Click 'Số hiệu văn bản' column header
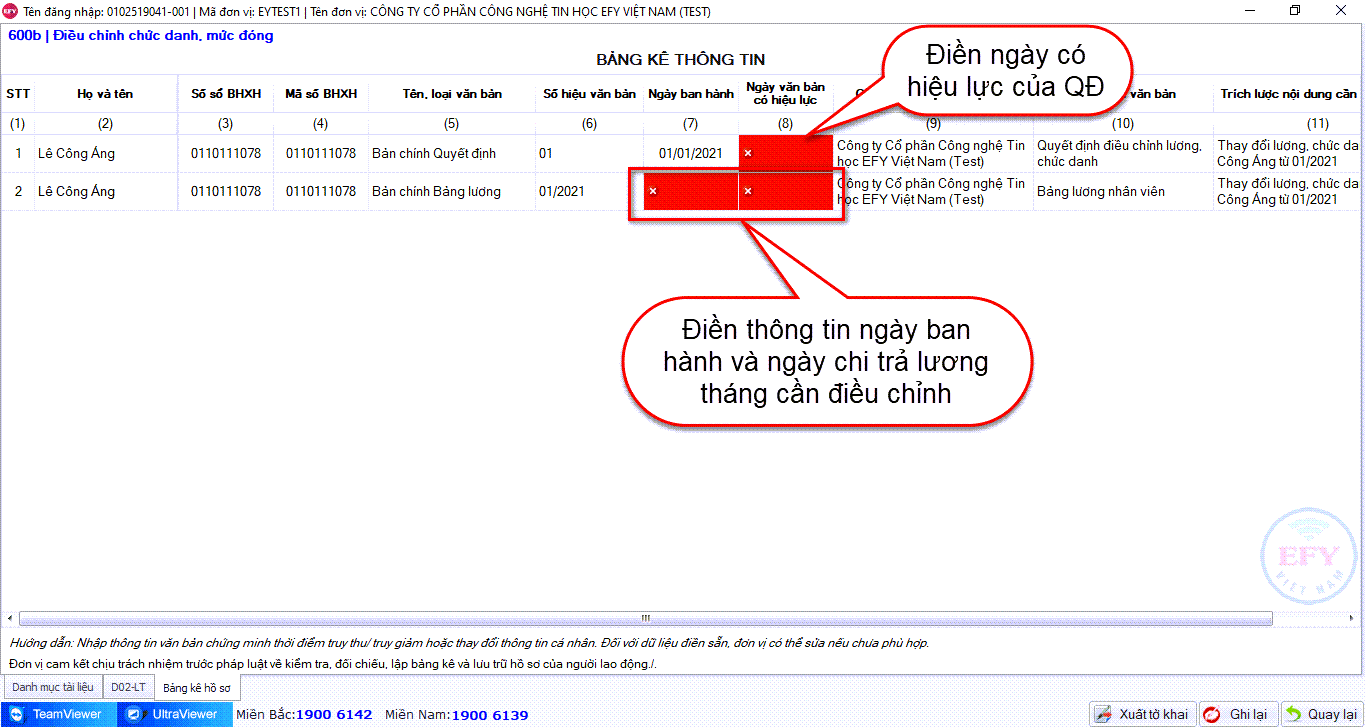The width and height of the screenshot is (1366, 728). pos(589,94)
